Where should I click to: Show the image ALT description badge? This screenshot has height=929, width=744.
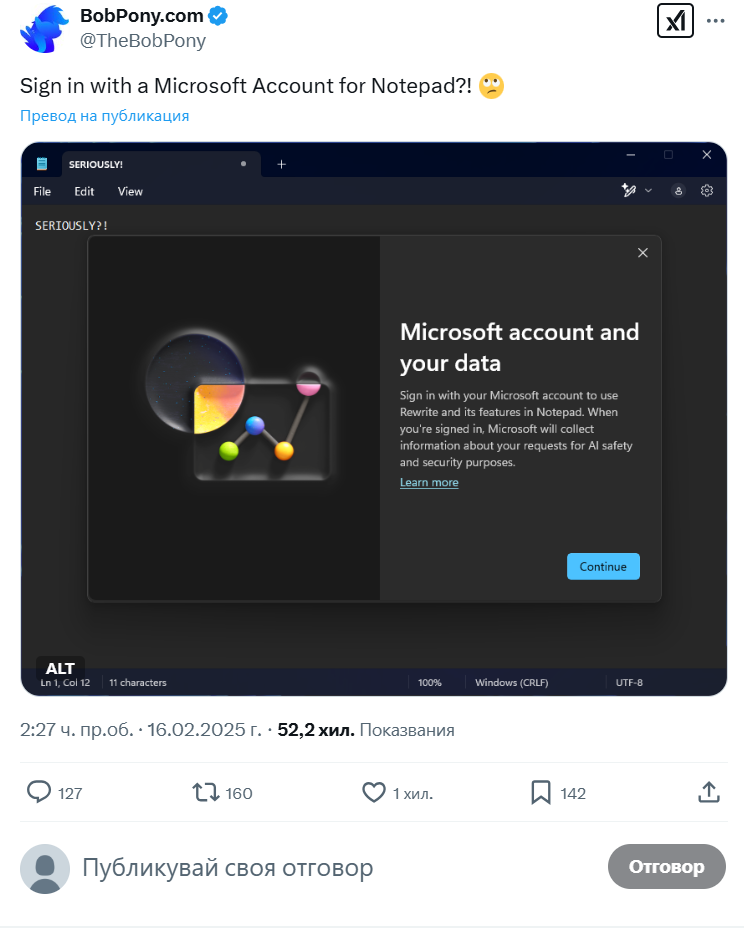coord(60,668)
